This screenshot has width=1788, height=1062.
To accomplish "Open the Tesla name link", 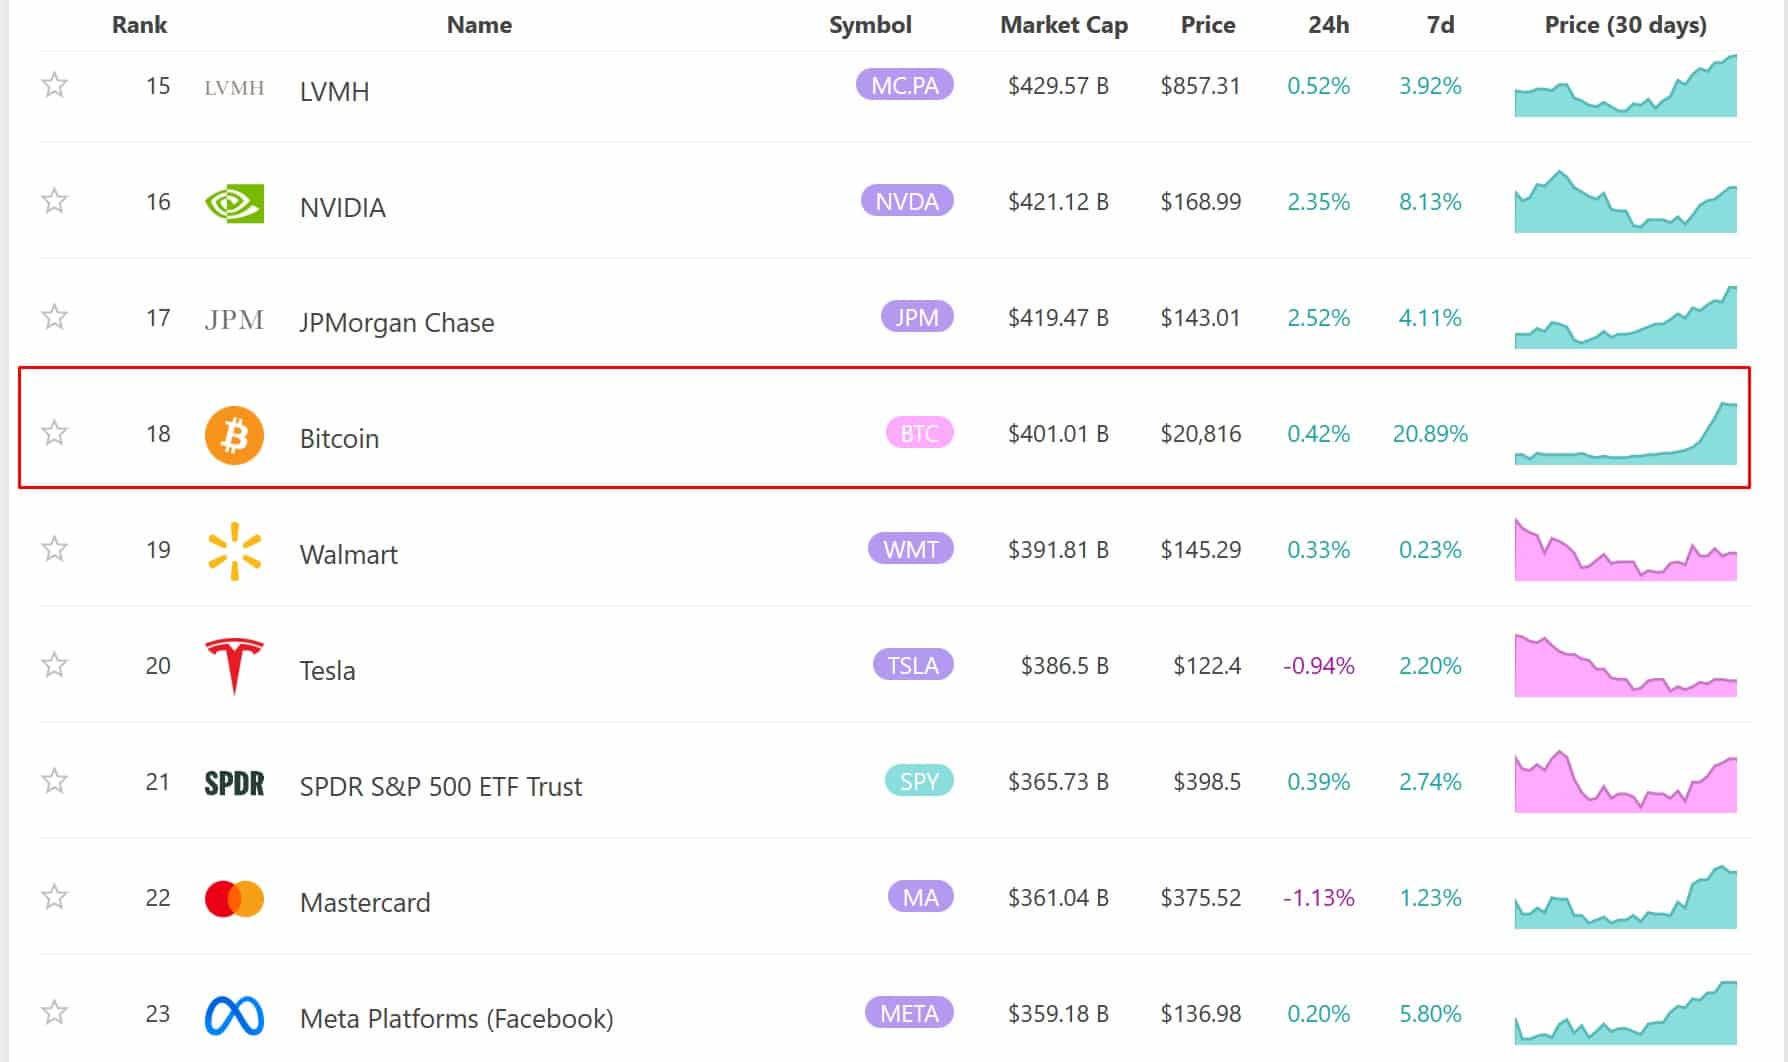I will [327, 670].
